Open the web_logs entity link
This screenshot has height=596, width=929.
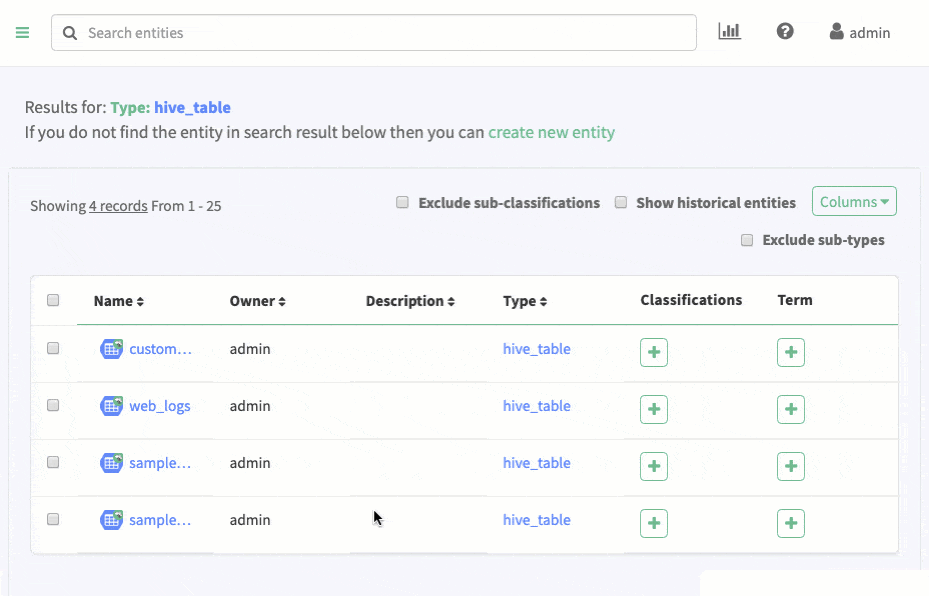(159, 406)
